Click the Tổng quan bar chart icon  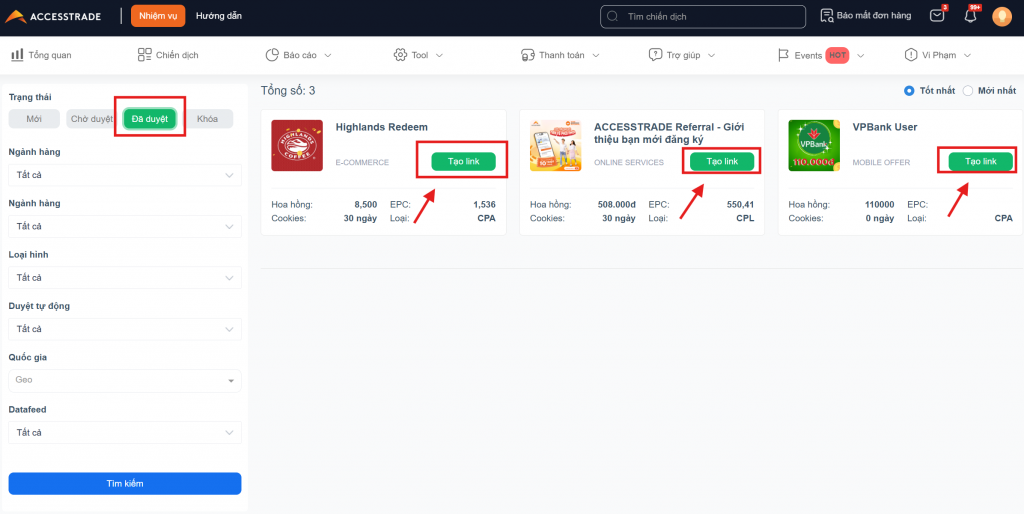(17, 55)
